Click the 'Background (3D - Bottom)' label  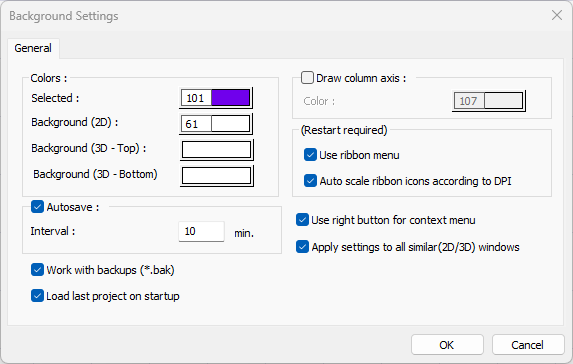(95, 174)
